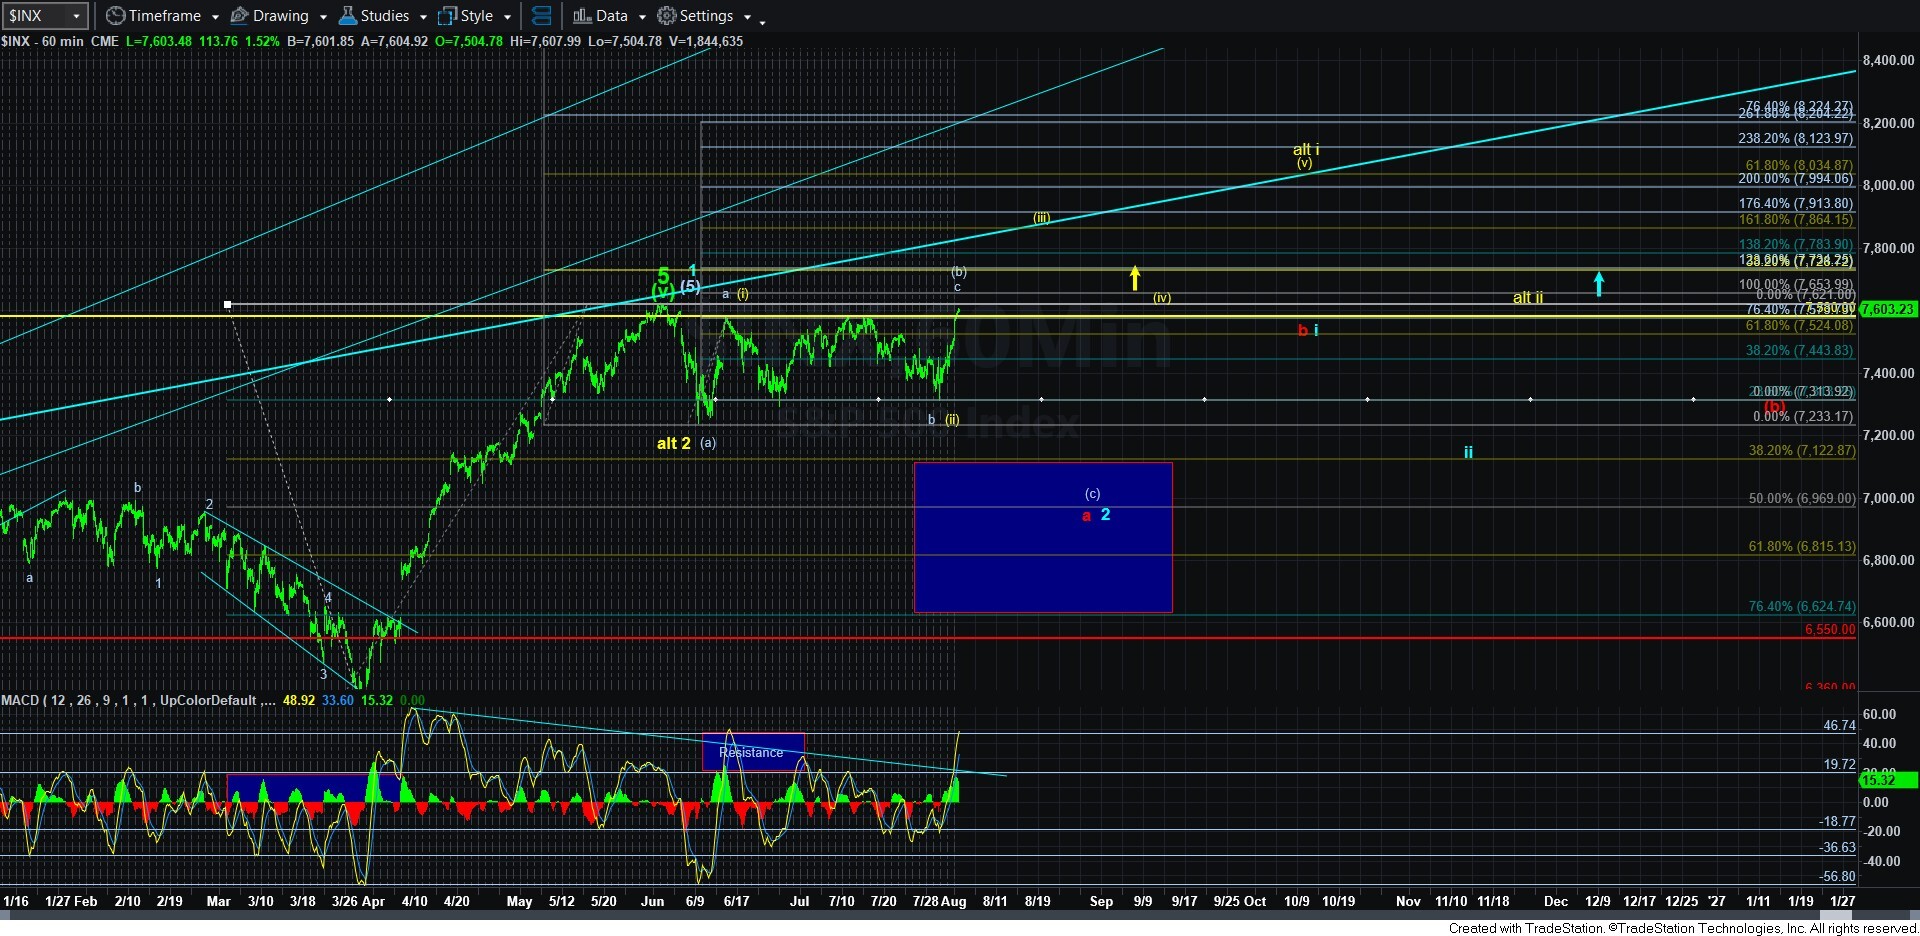The height and width of the screenshot is (936, 1920).
Task: Click the "8/11" date axis label
Action: tap(995, 901)
